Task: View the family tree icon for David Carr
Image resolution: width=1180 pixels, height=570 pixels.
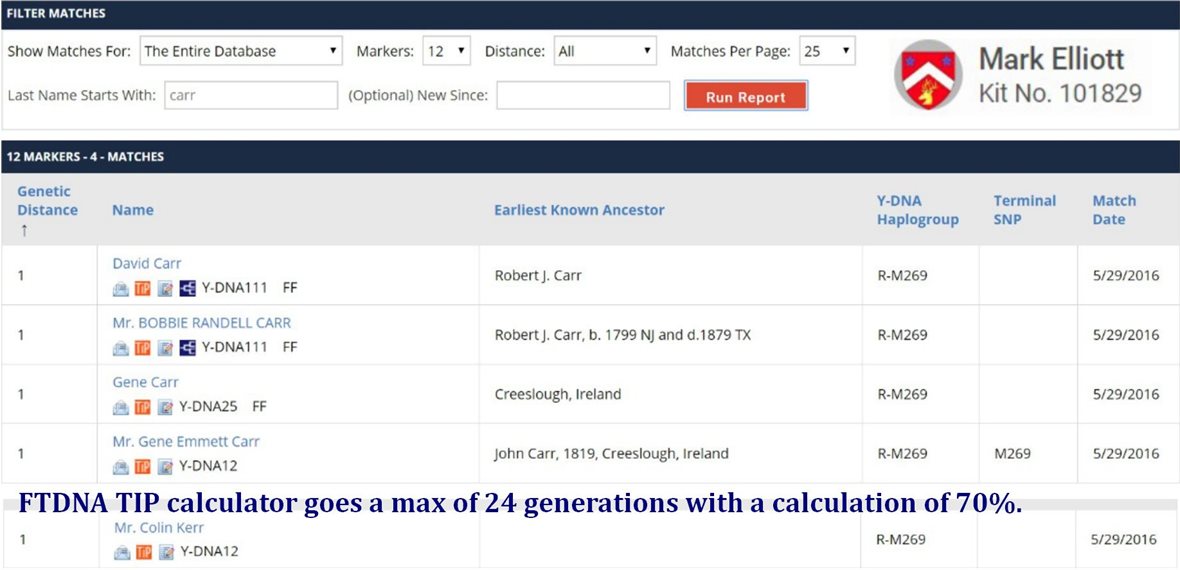Action: pos(187,289)
